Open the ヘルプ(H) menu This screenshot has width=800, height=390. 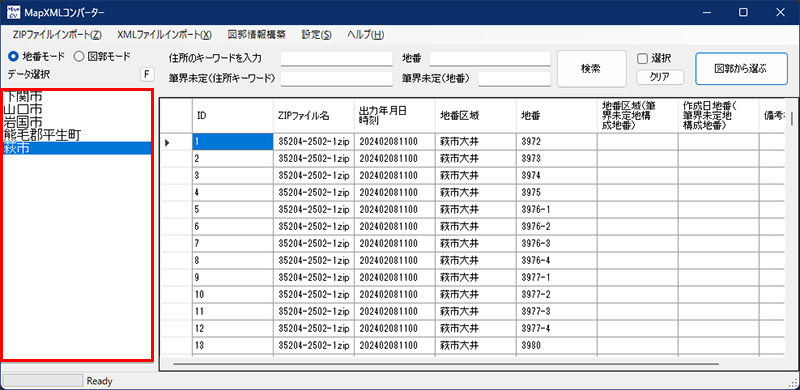tap(365, 35)
